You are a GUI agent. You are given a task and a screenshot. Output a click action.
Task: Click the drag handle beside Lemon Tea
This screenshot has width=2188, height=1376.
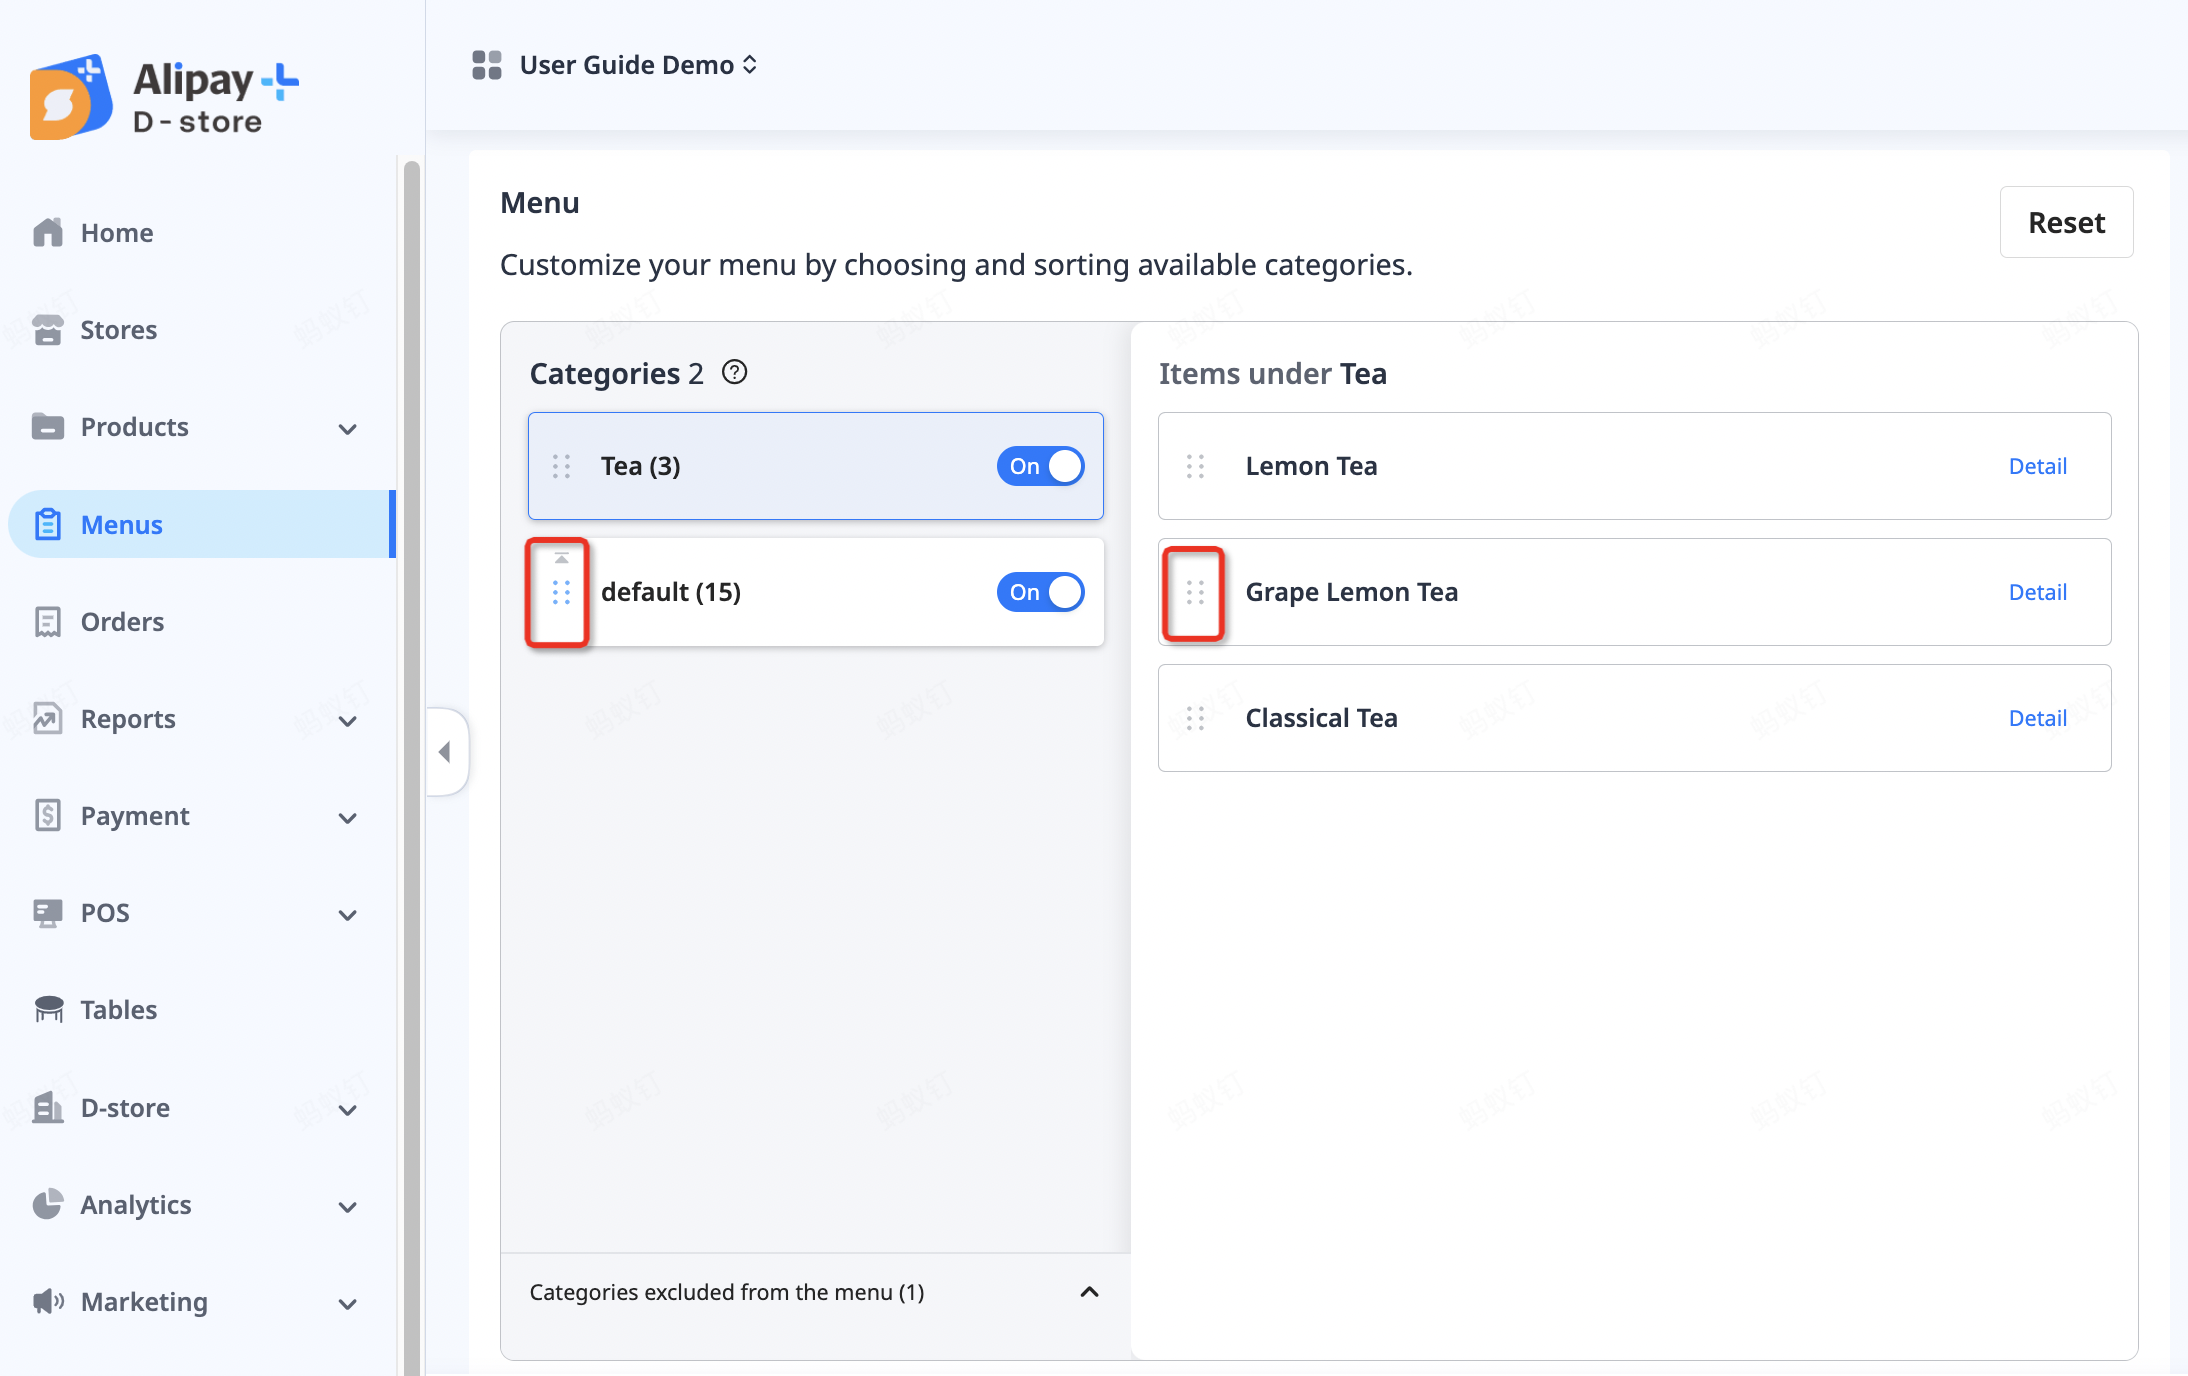1194,466
